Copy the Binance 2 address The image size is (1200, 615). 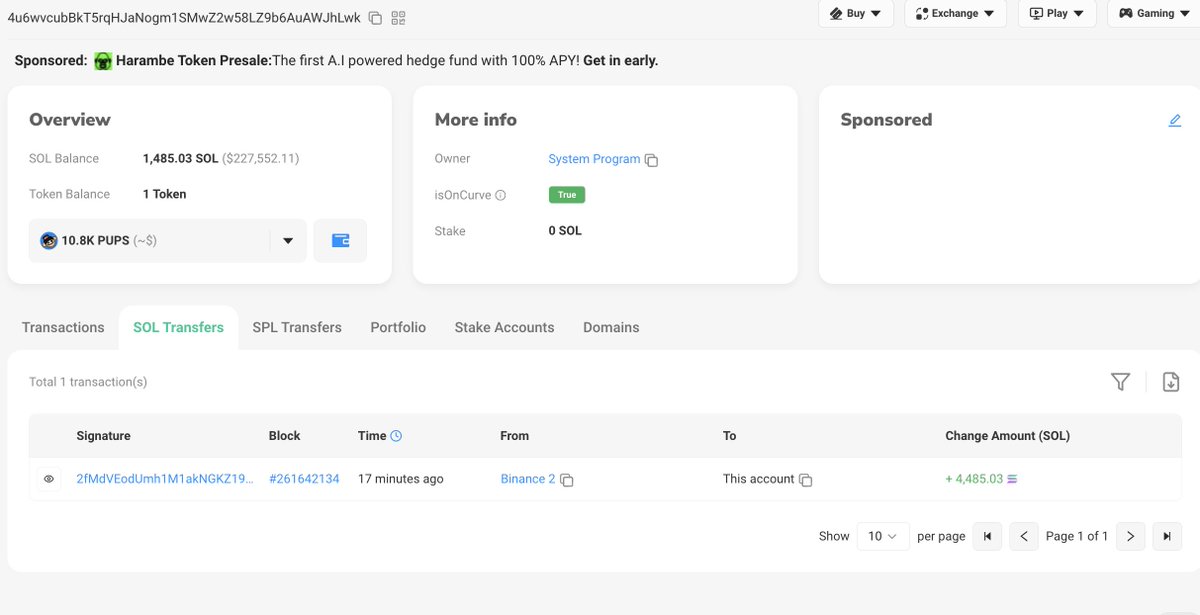[x=567, y=480]
